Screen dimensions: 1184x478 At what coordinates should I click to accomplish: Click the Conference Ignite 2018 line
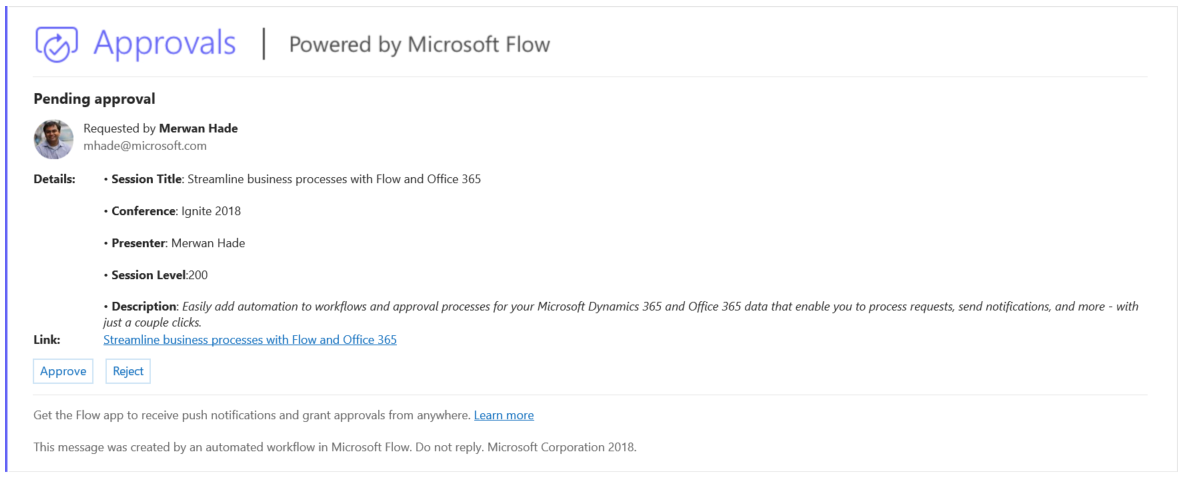pyautogui.click(x=175, y=211)
